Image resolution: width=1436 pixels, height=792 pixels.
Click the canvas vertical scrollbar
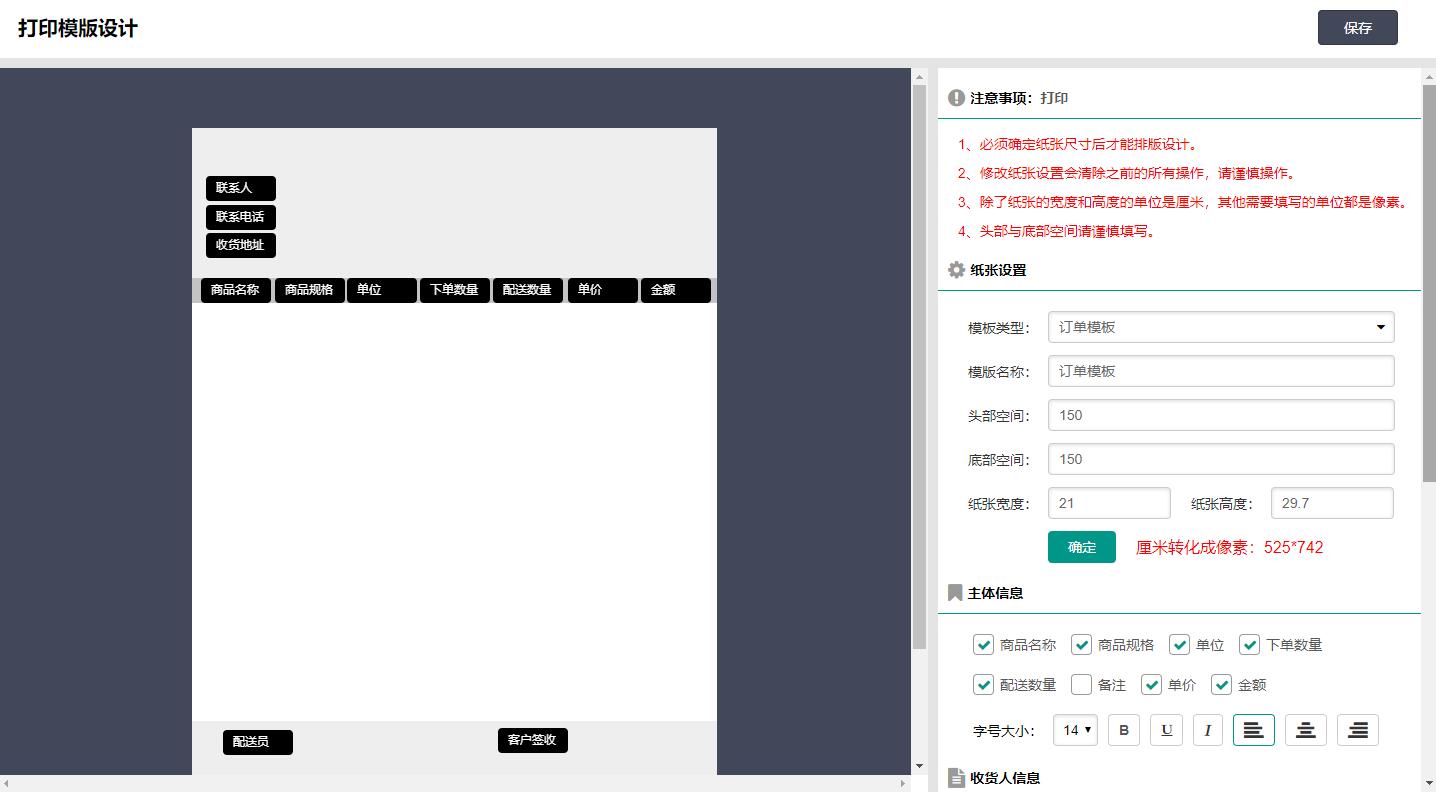[x=919, y=370]
